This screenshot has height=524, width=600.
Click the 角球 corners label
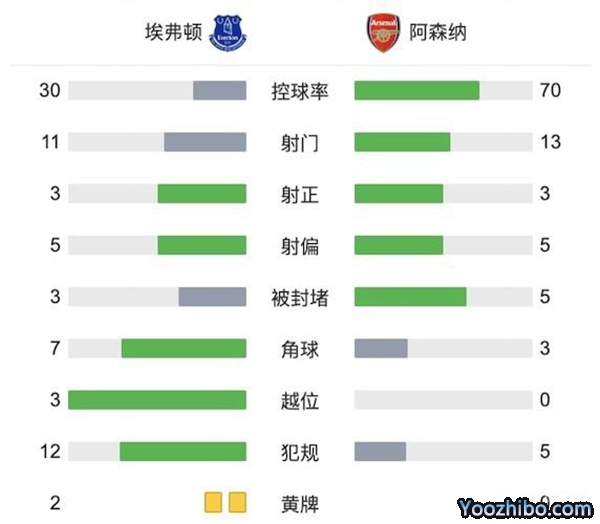(x=300, y=348)
